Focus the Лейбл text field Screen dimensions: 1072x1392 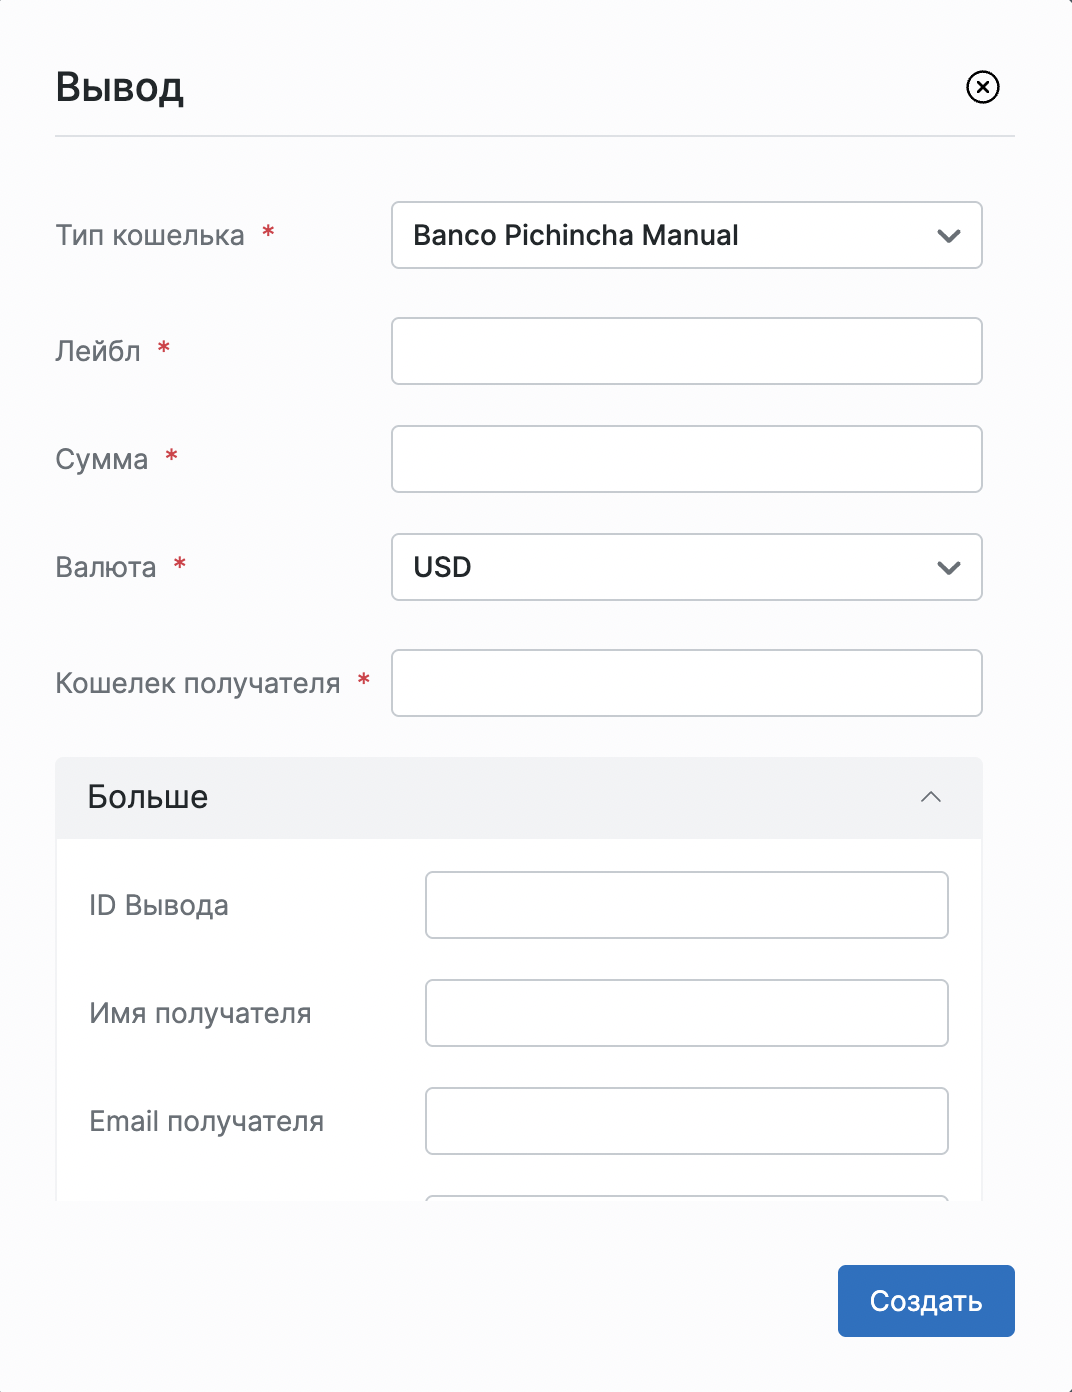[x=686, y=351]
